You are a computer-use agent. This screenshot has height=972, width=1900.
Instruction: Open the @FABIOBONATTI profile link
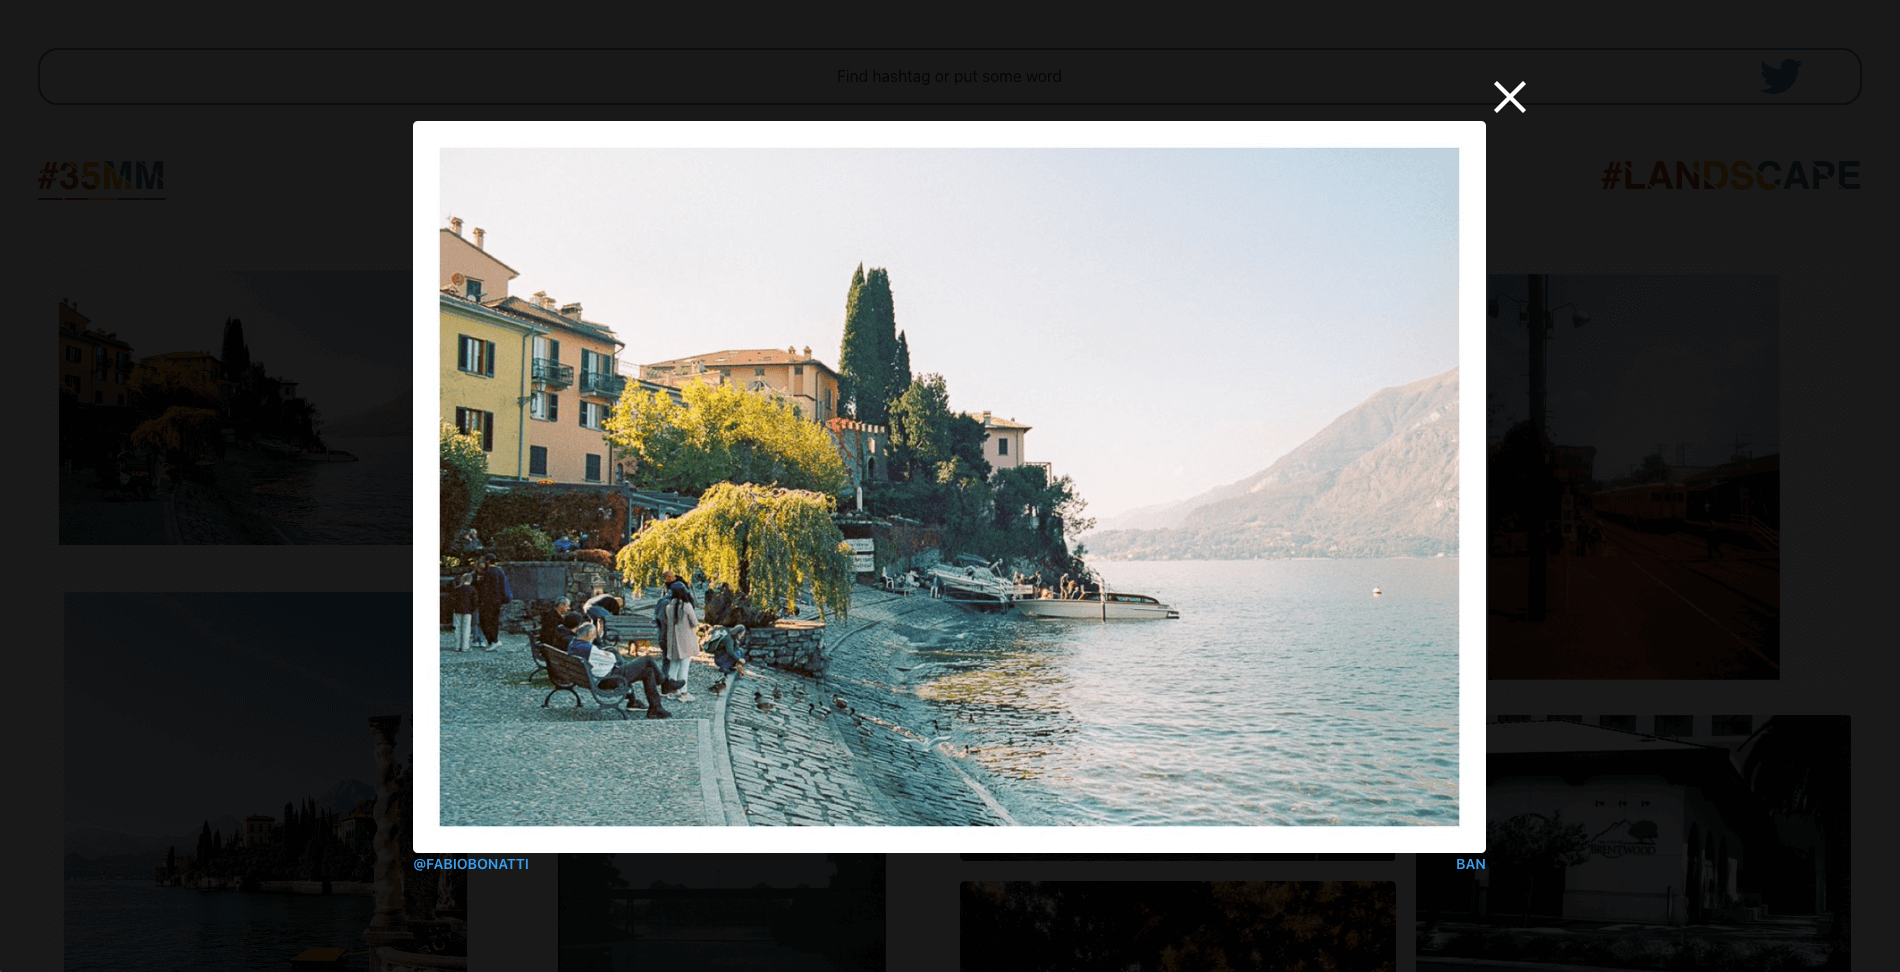pyautogui.click(x=471, y=864)
